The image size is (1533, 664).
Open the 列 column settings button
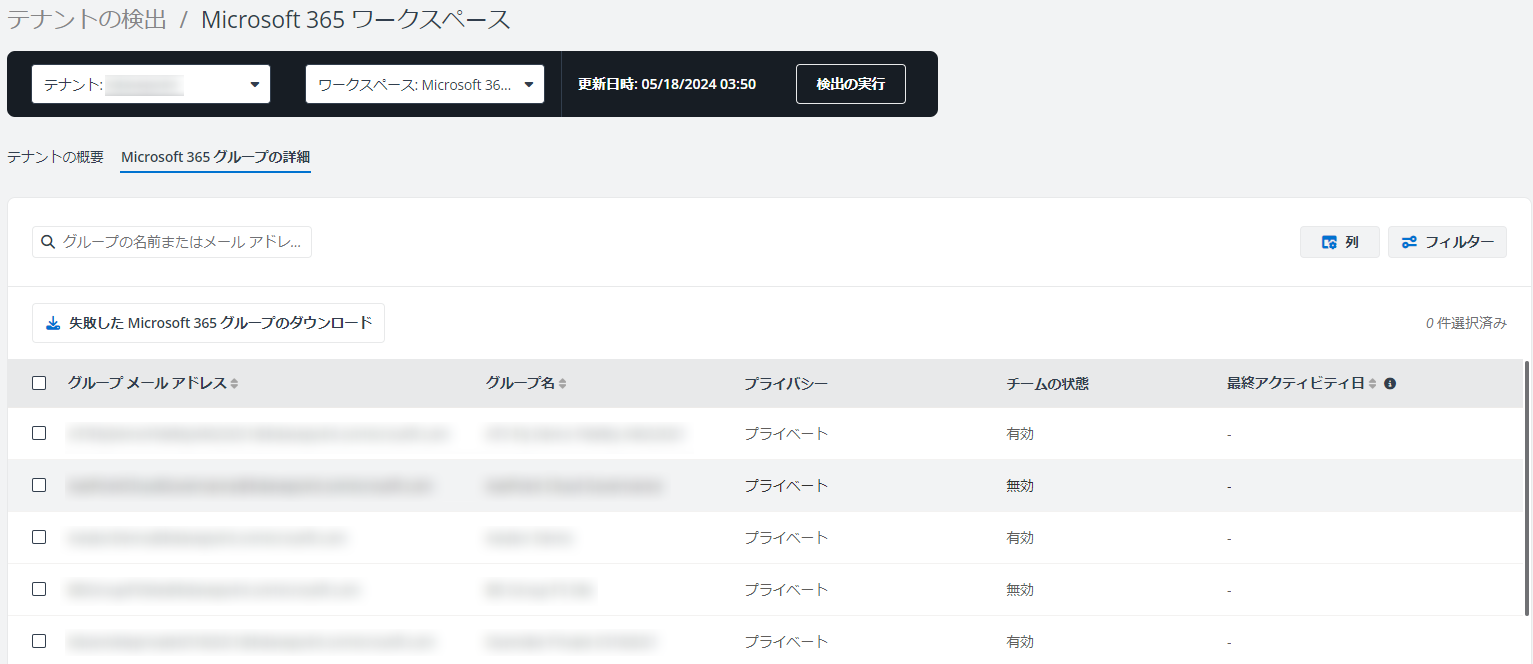(x=1340, y=242)
